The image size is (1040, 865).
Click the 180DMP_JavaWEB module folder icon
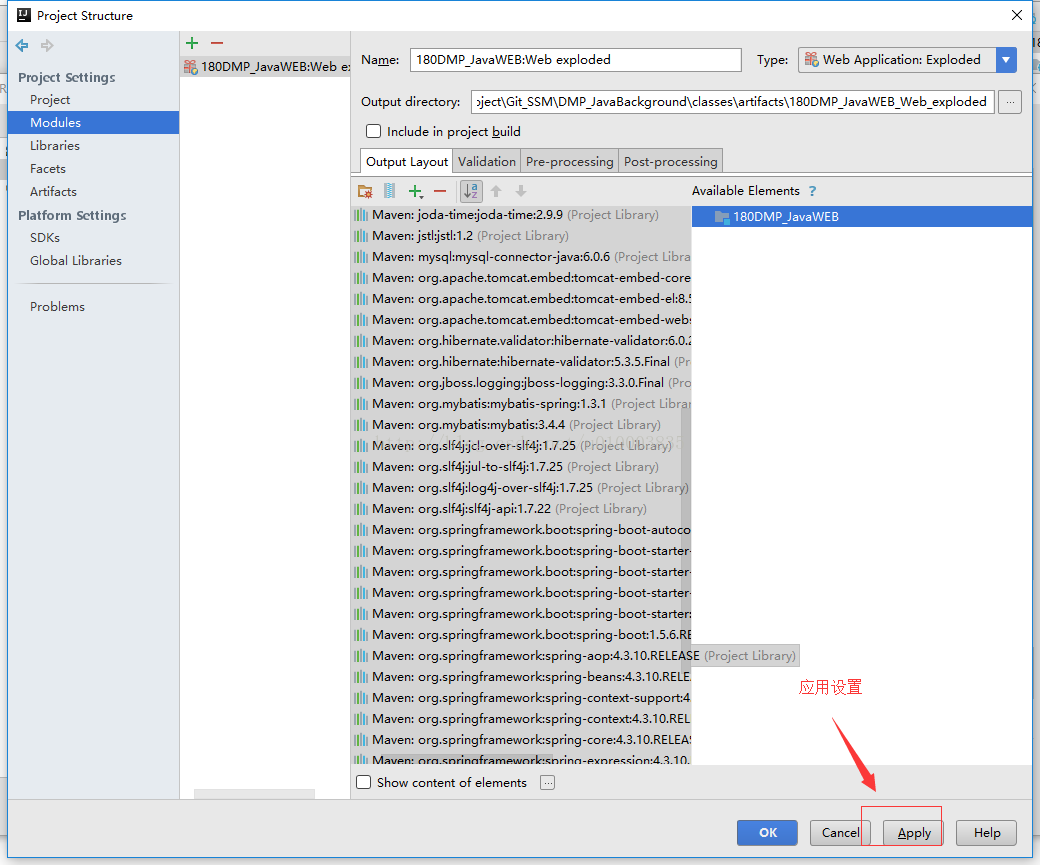tap(722, 216)
